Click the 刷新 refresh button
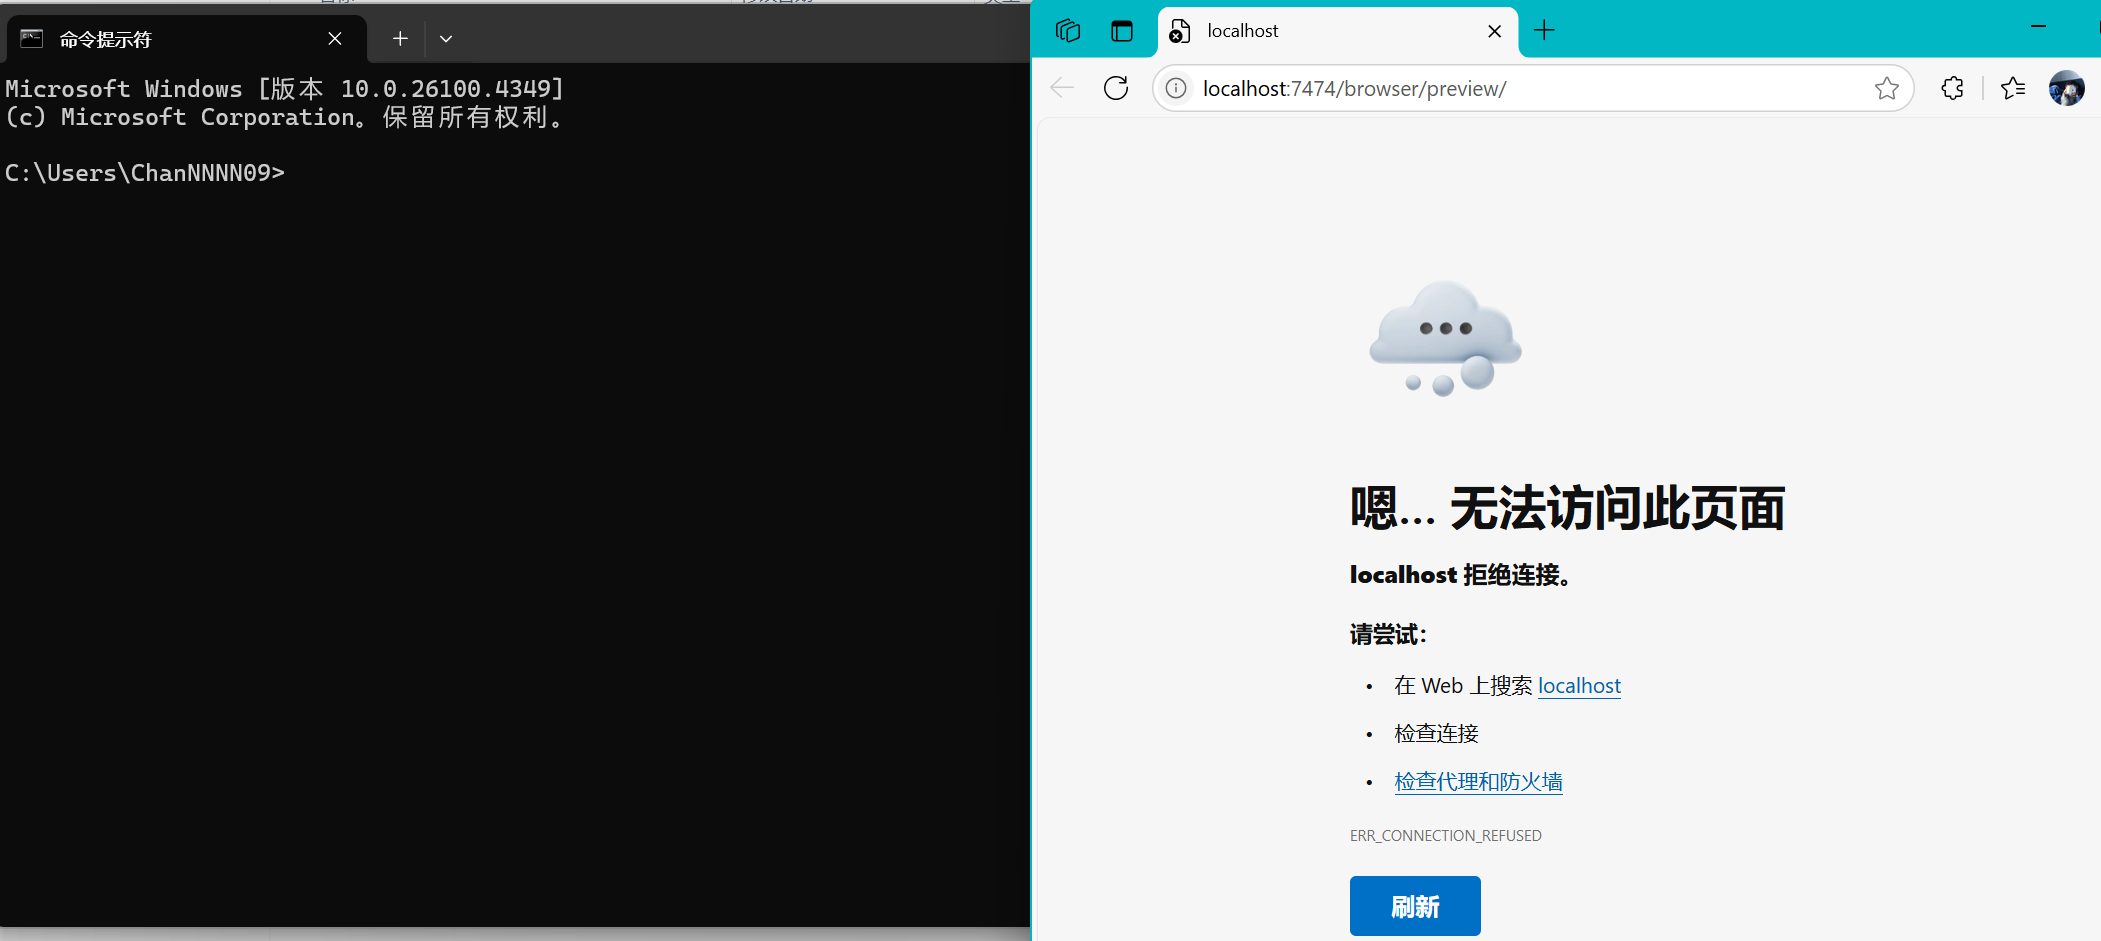The width and height of the screenshot is (2101, 941). (x=1415, y=906)
